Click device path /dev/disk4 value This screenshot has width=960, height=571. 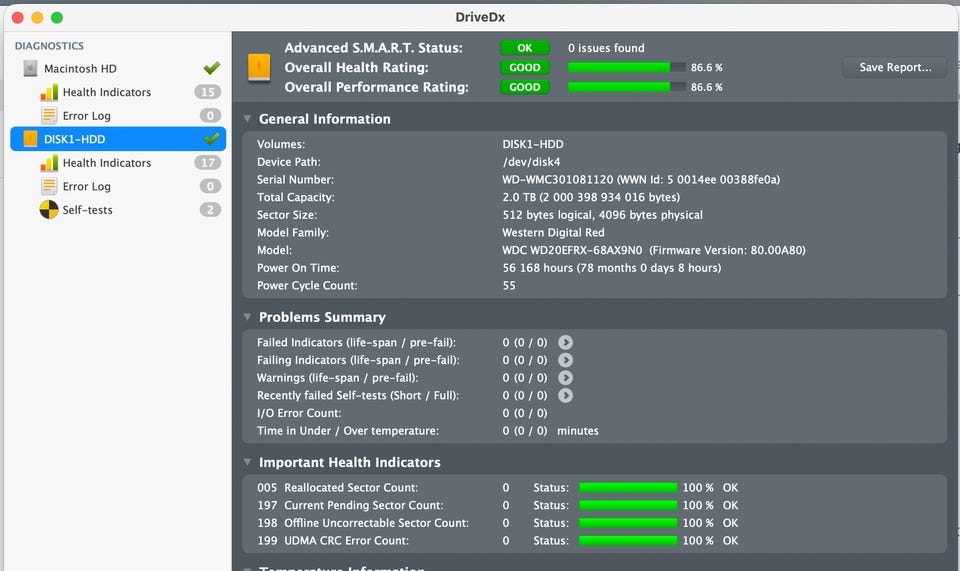click(x=531, y=162)
